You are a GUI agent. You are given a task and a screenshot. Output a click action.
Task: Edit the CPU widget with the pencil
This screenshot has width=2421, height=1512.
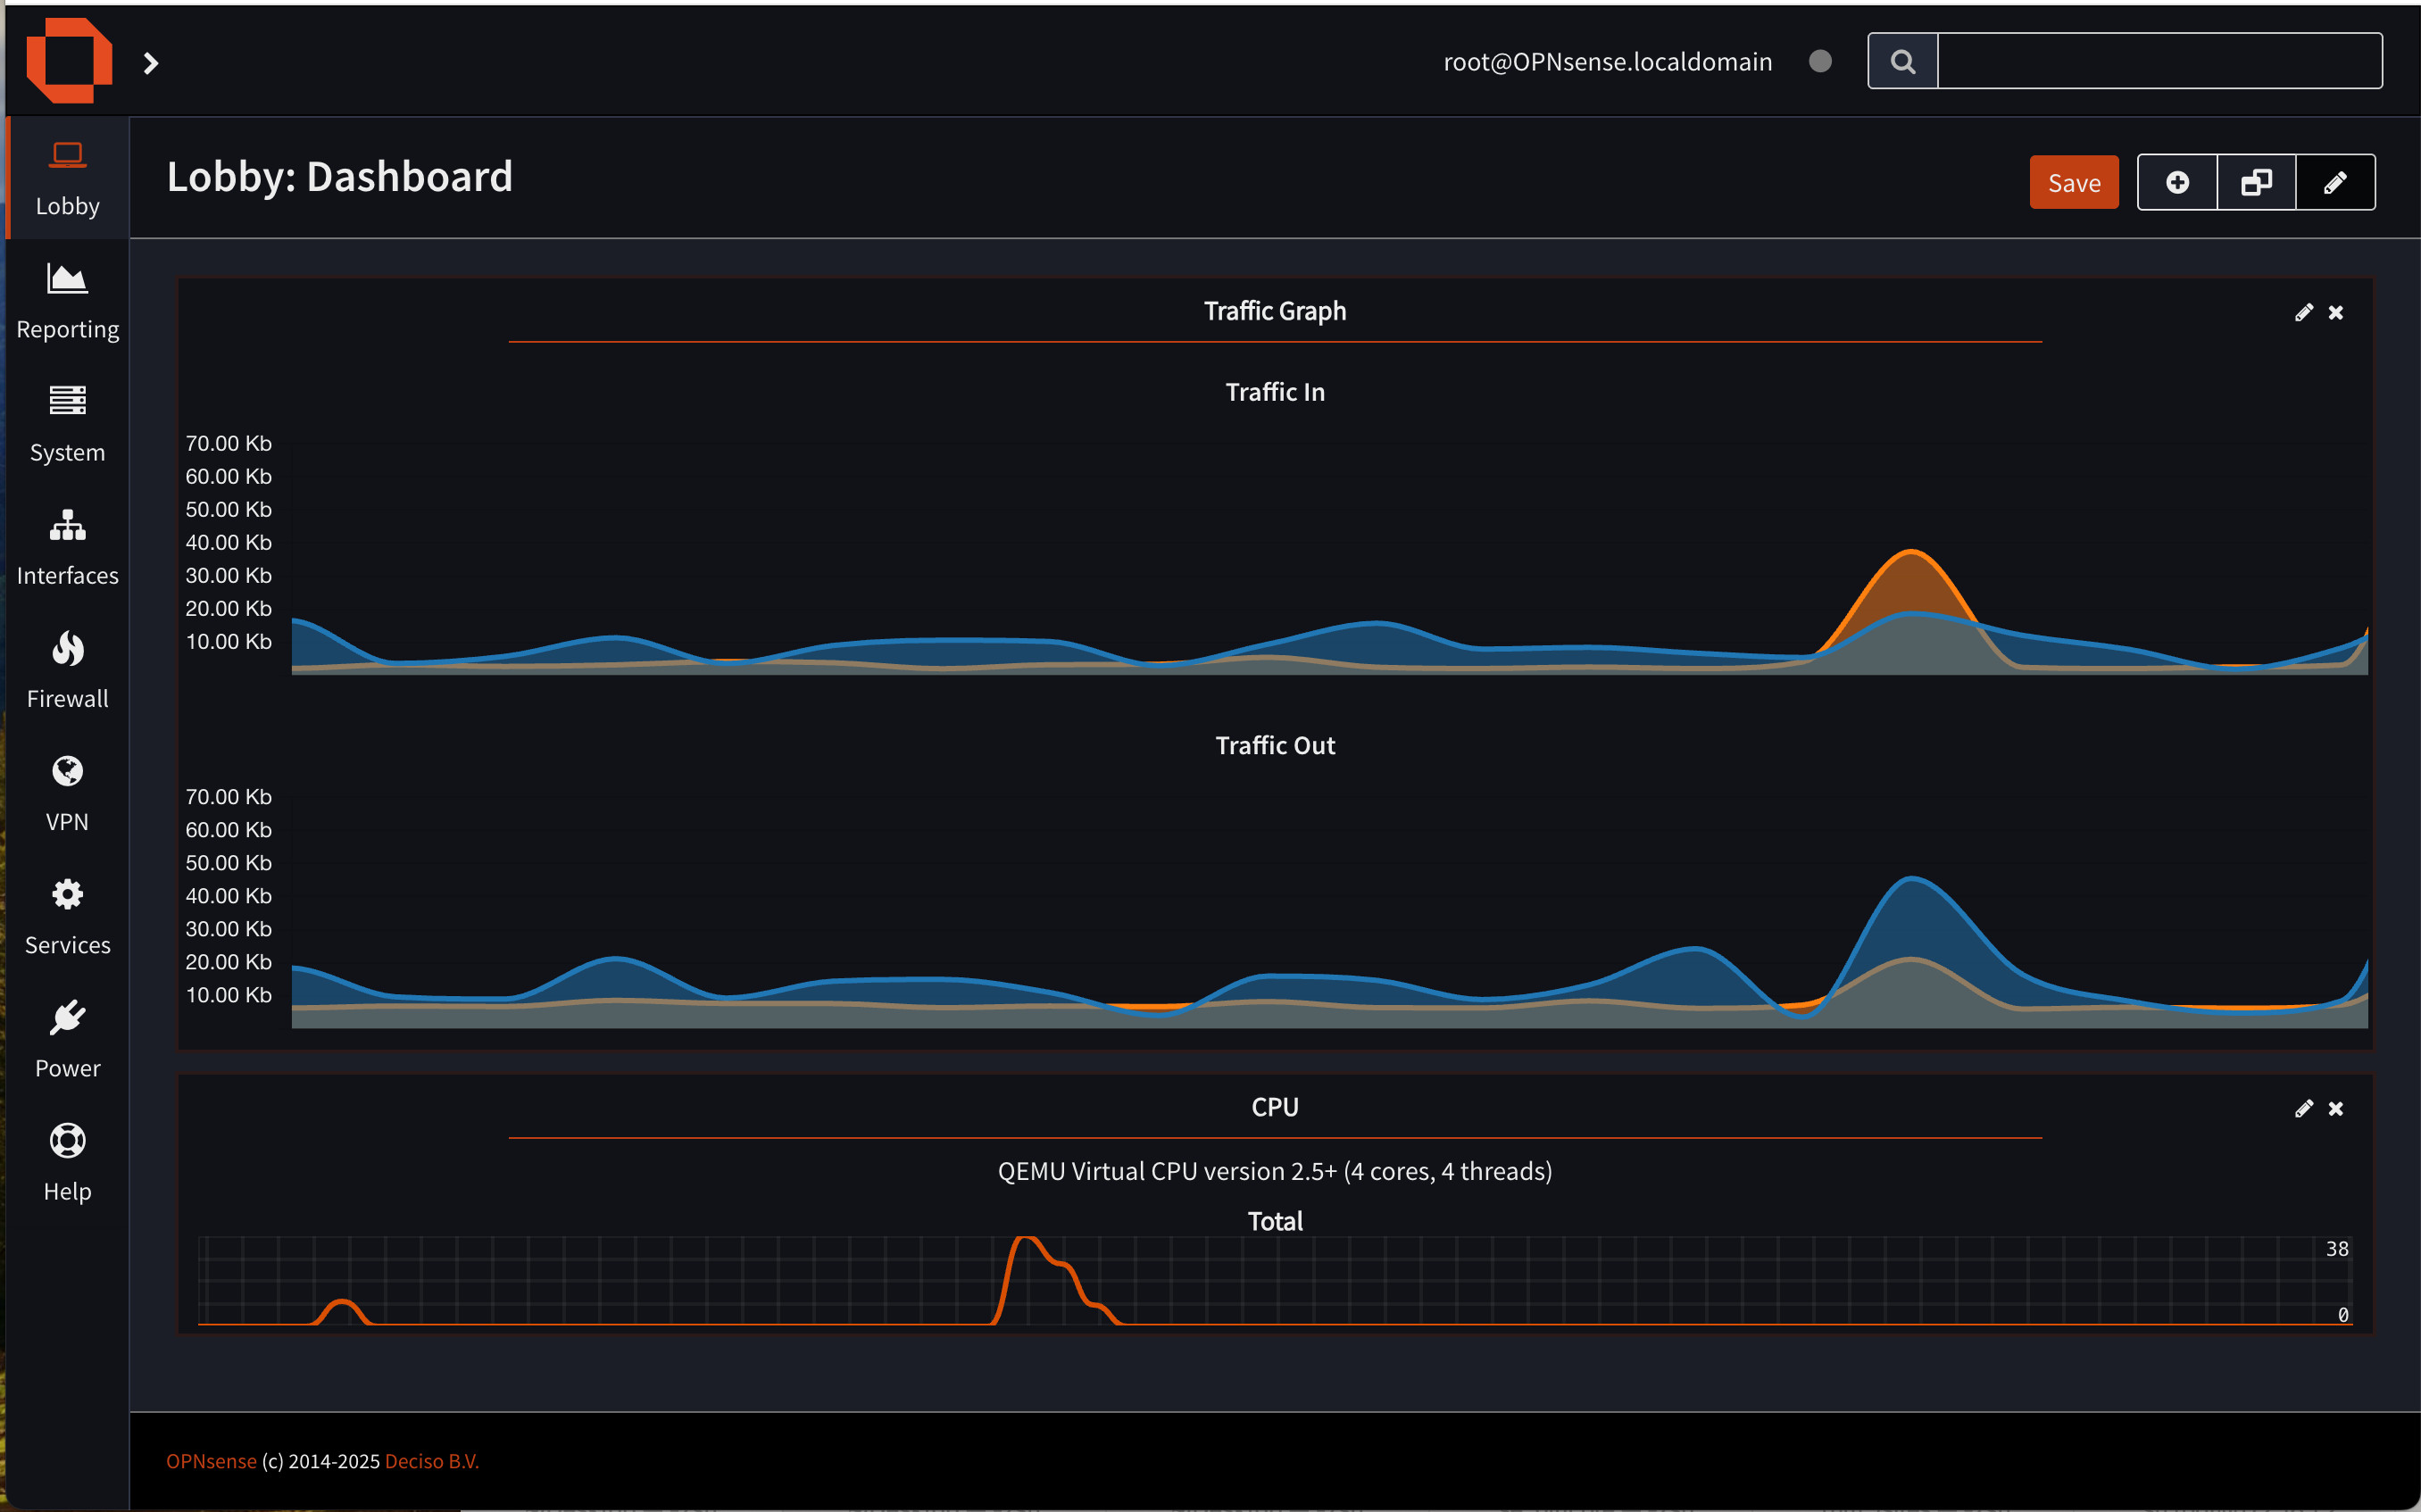[2303, 1109]
